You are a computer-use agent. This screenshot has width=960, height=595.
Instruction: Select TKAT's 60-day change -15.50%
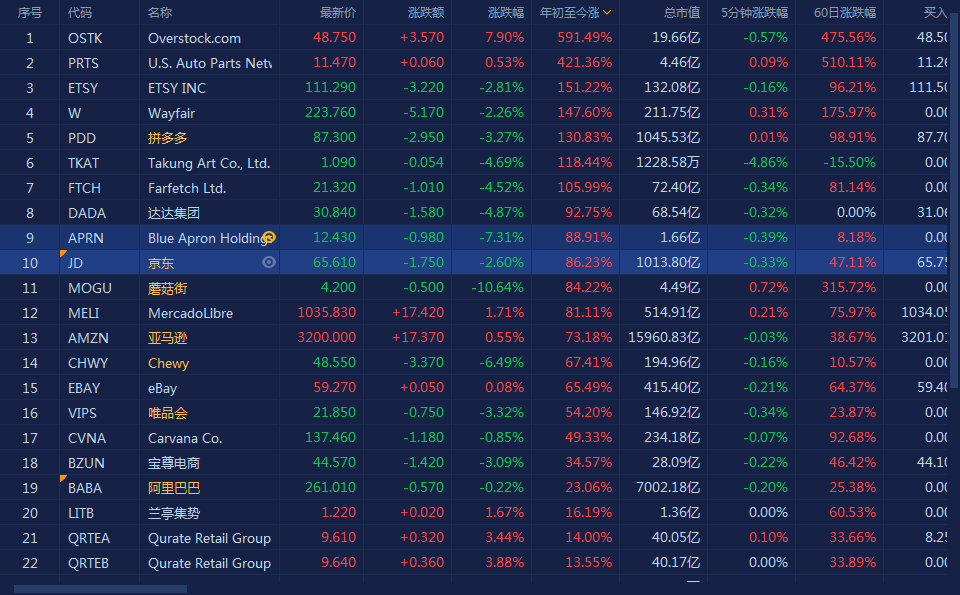(849, 162)
